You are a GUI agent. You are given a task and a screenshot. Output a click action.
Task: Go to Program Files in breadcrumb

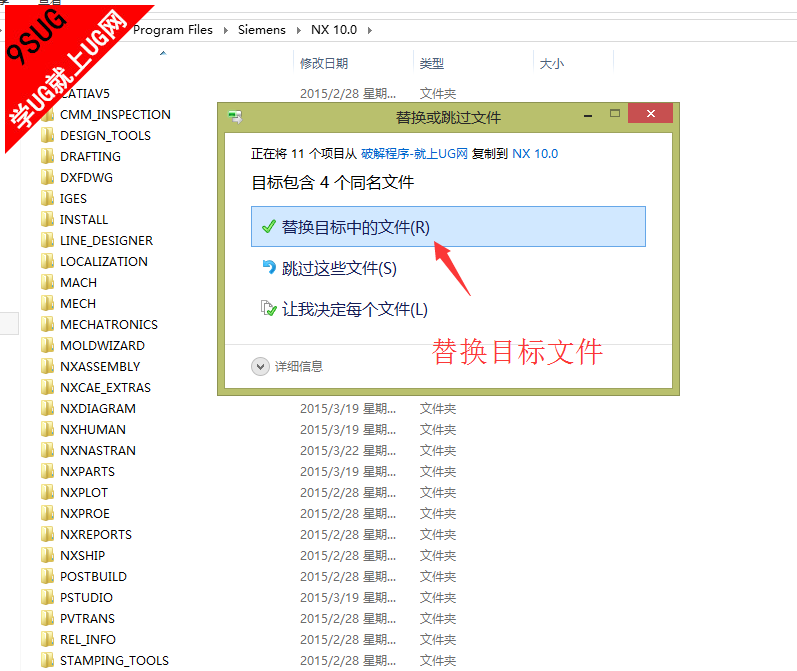(x=173, y=30)
